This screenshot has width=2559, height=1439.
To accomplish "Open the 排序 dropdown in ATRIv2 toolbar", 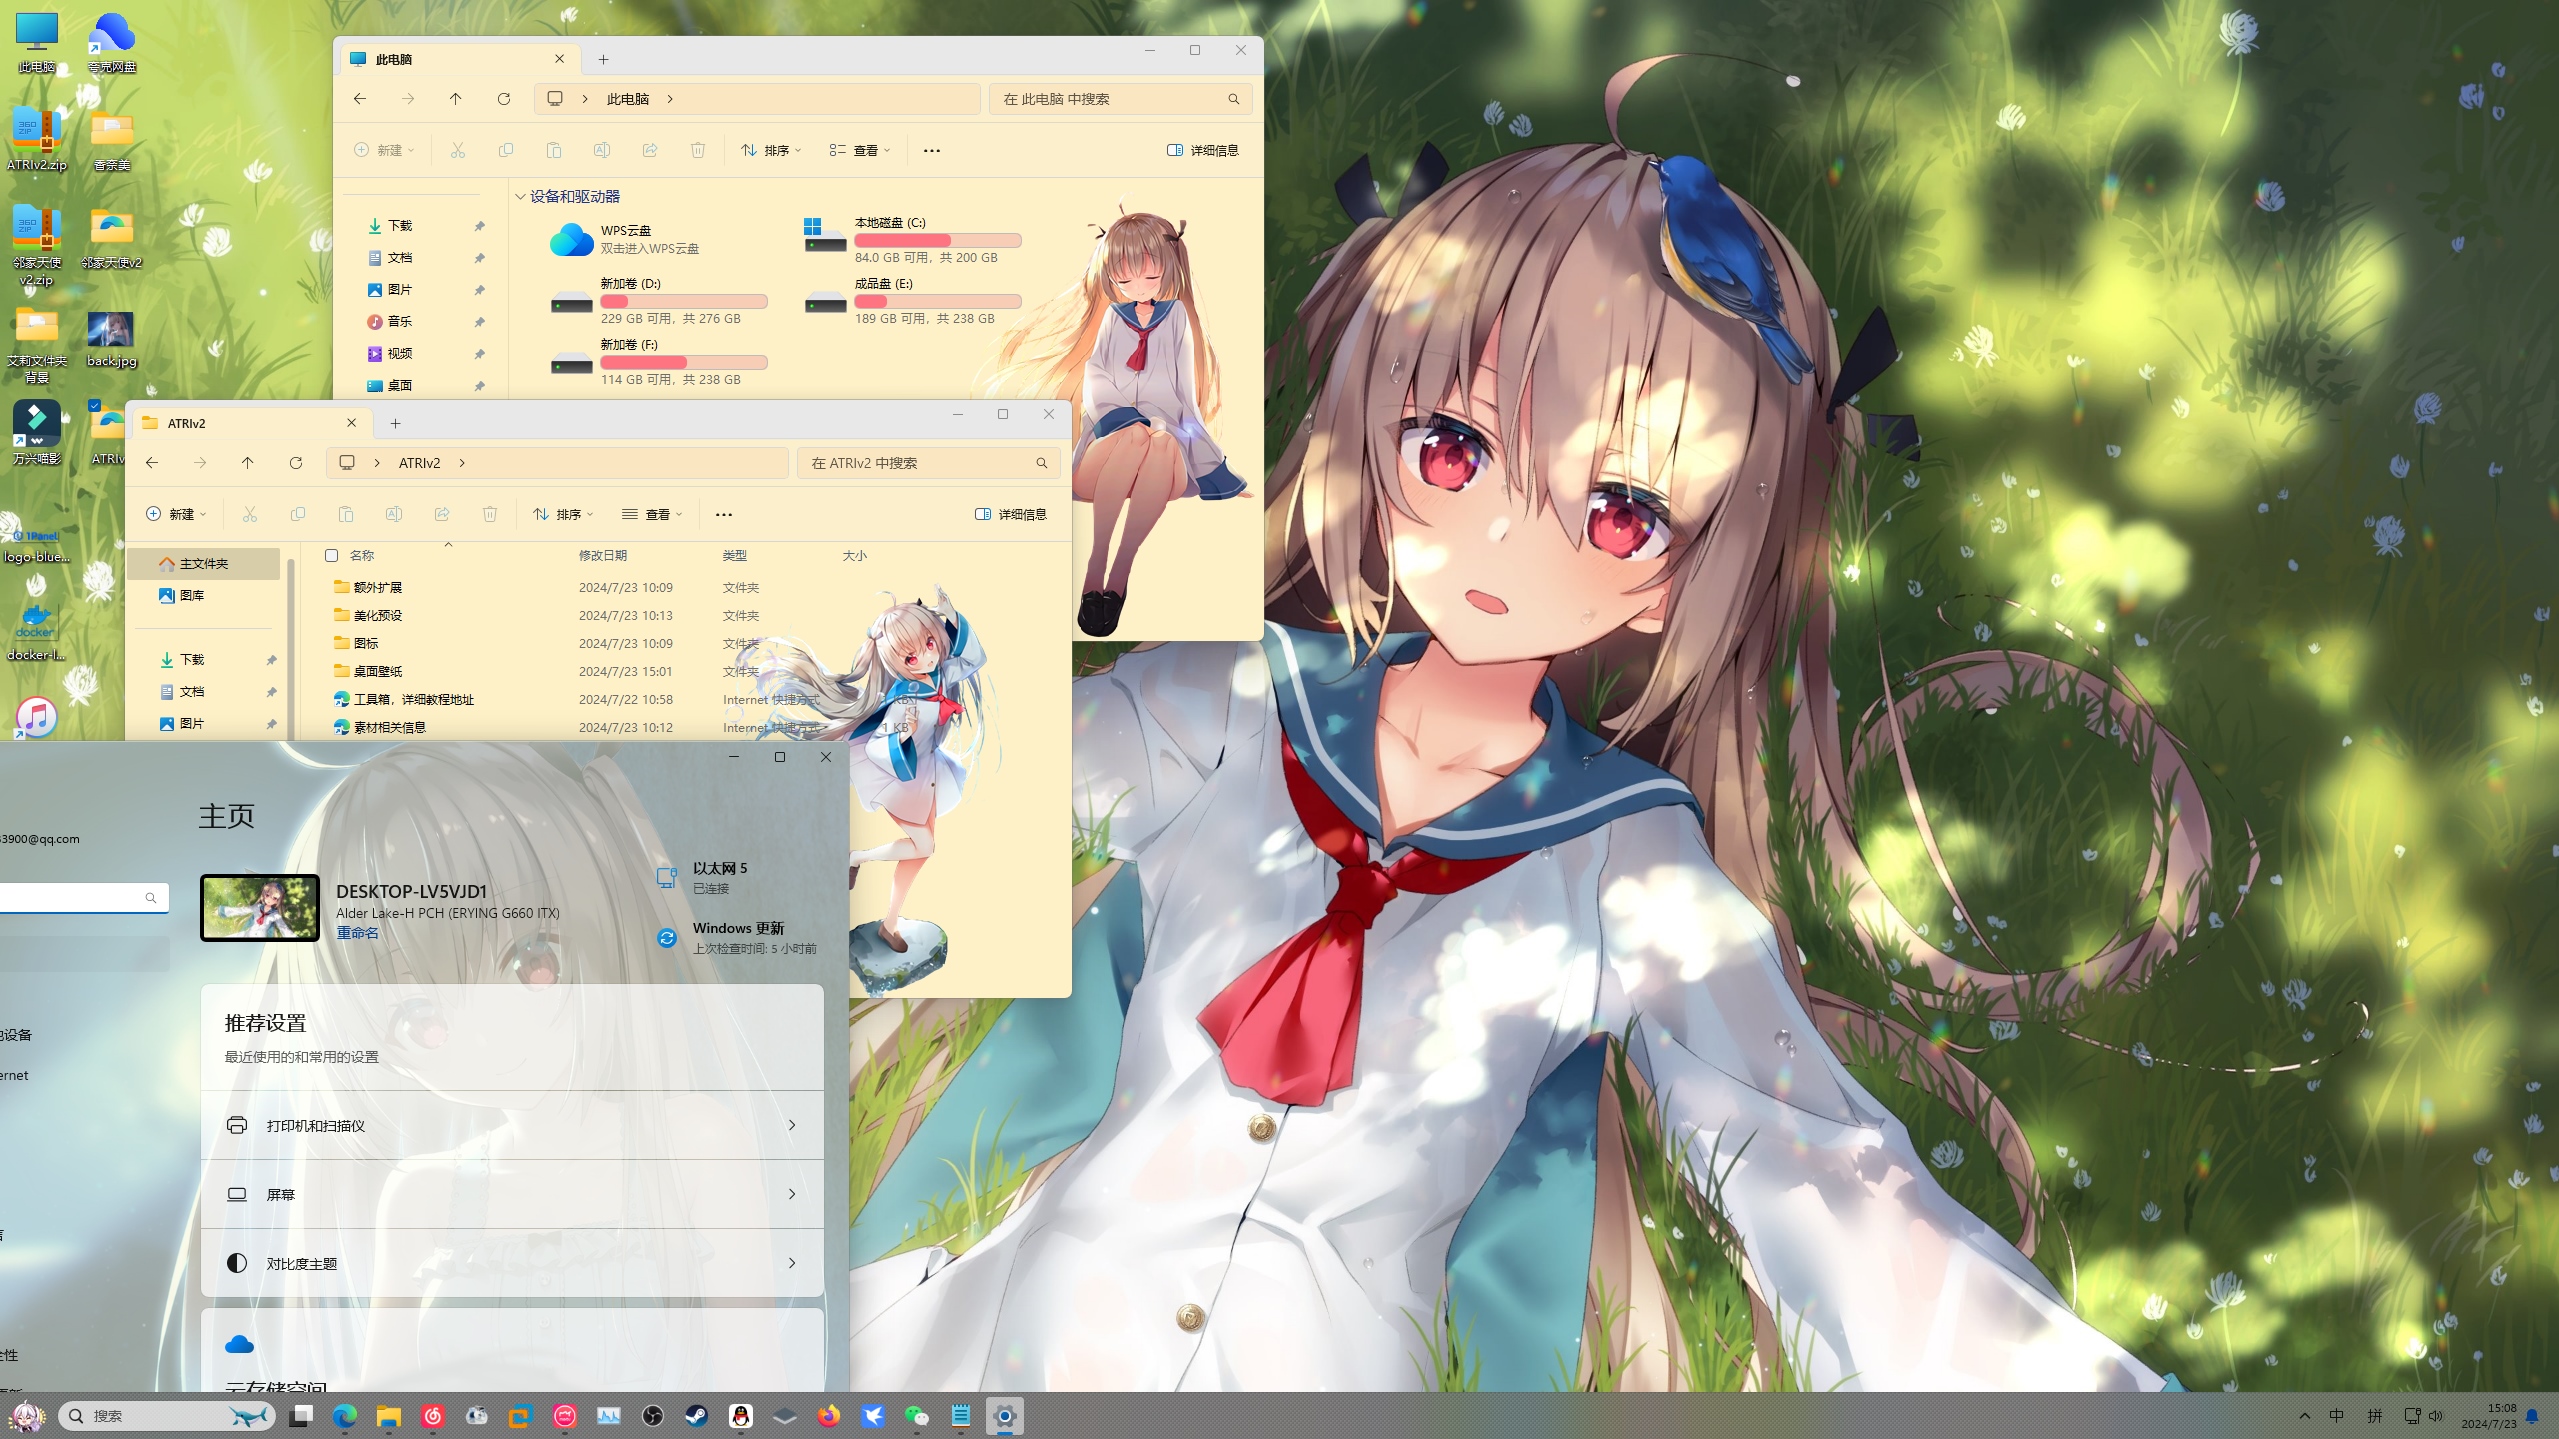I will [x=563, y=515].
